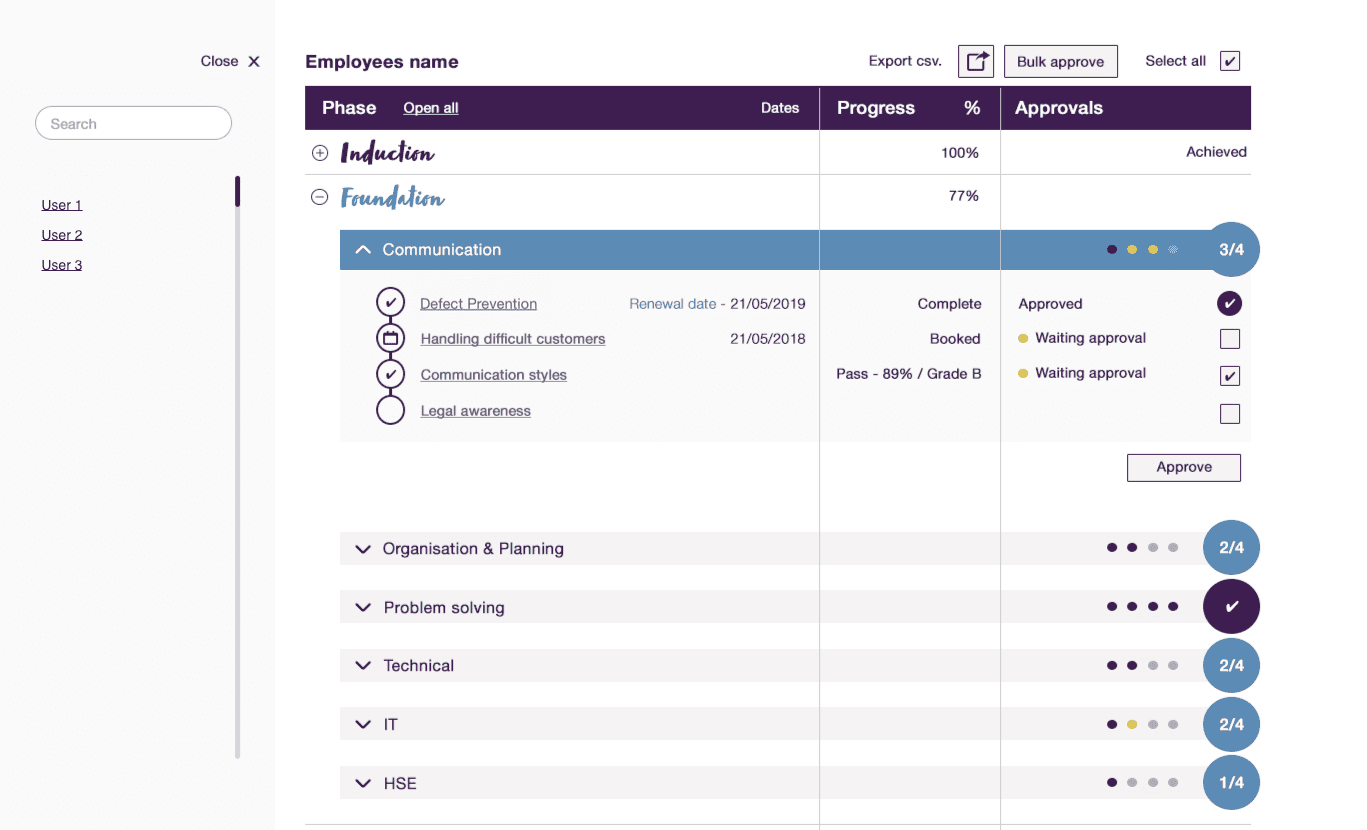Click Waiting approval for Handling difficult customers
The width and height of the screenshot is (1367, 830).
point(1091,338)
